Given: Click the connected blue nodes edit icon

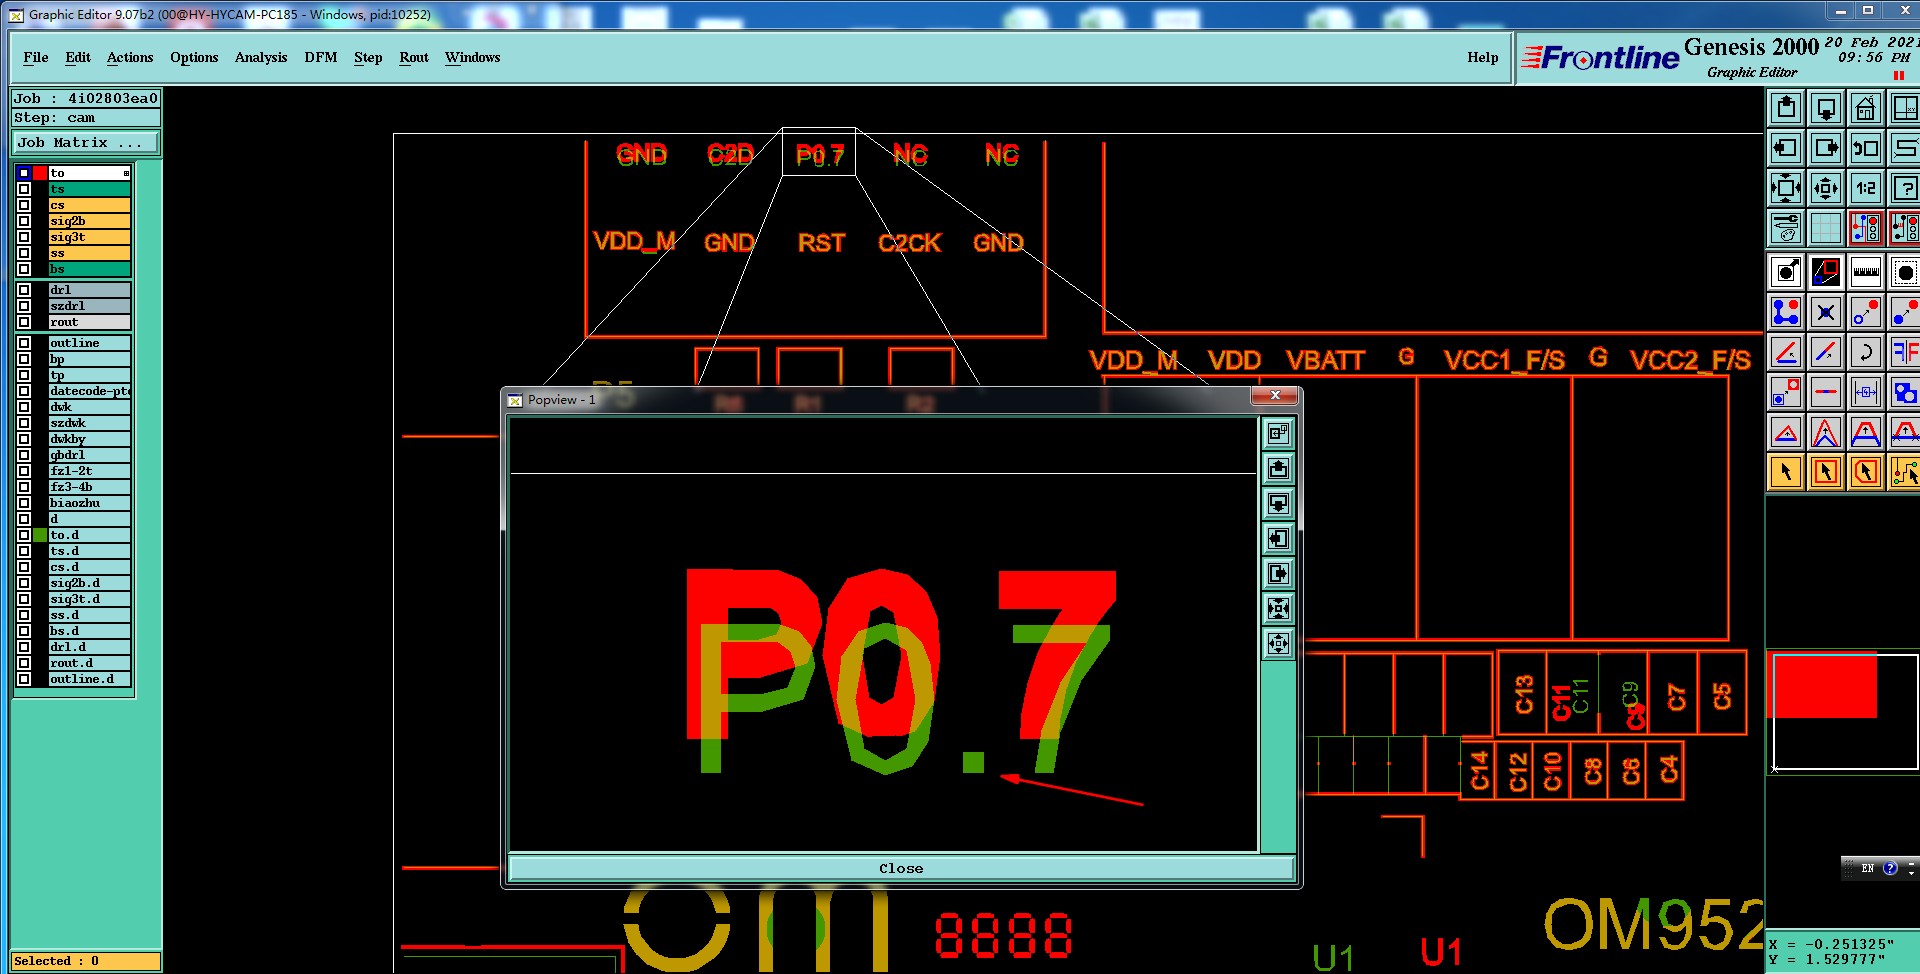Looking at the screenshot, I should [x=1786, y=312].
